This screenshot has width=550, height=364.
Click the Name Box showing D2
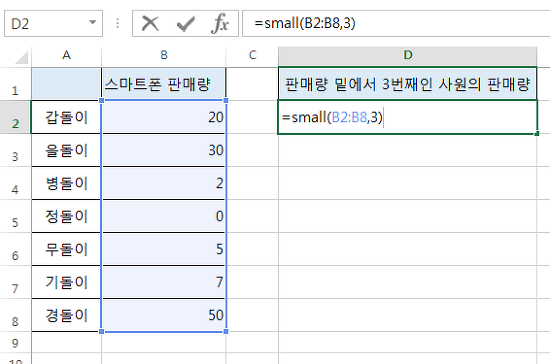click(x=53, y=23)
